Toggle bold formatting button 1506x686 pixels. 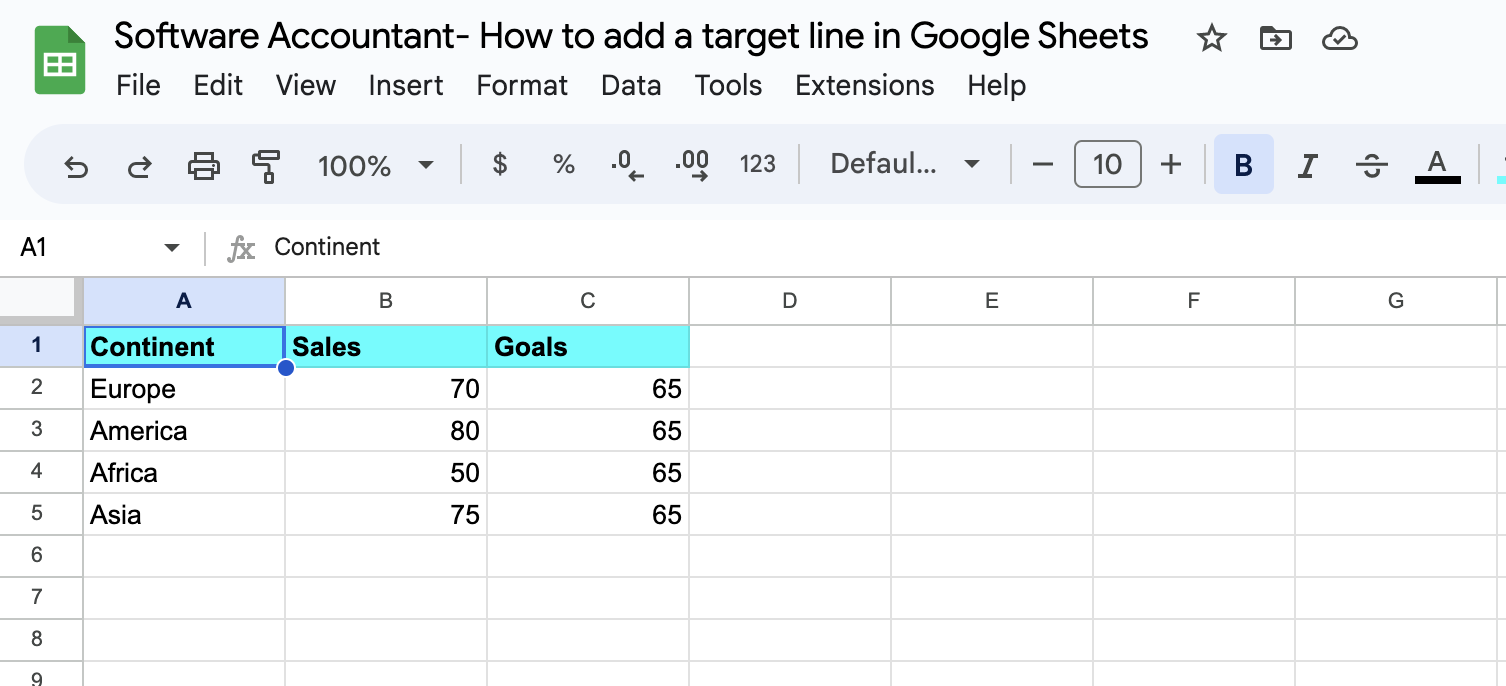coord(1244,164)
